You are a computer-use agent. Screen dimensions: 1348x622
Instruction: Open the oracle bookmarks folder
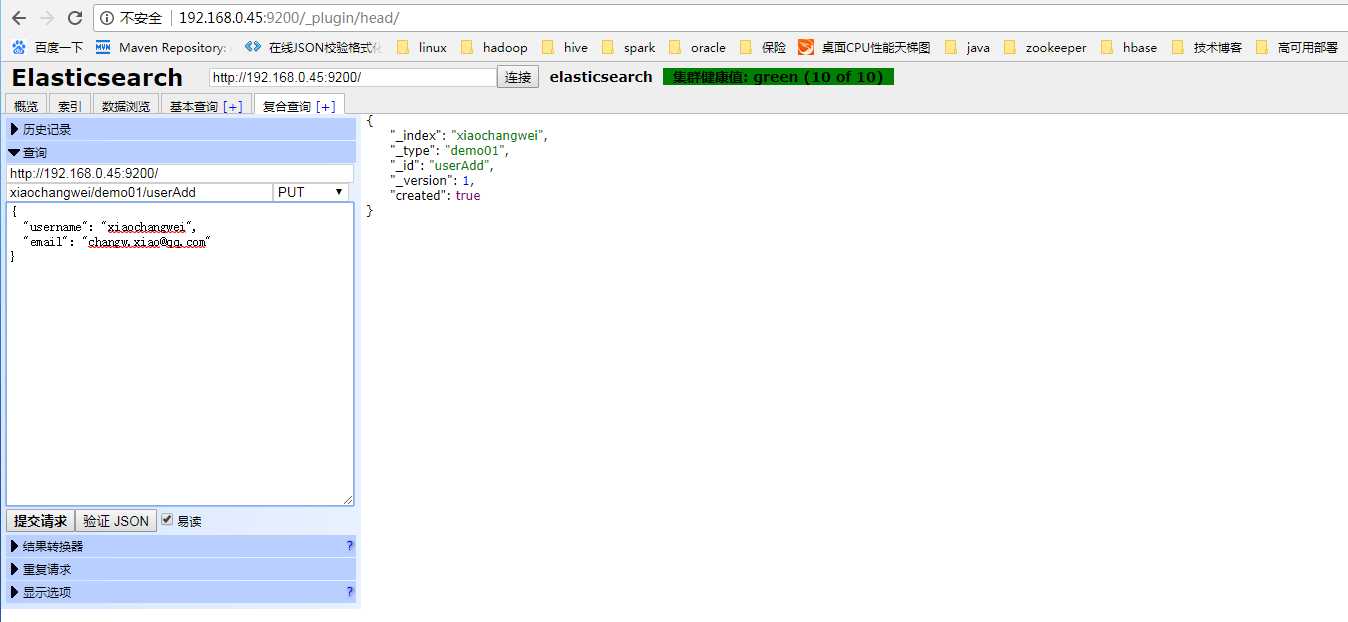(x=697, y=47)
